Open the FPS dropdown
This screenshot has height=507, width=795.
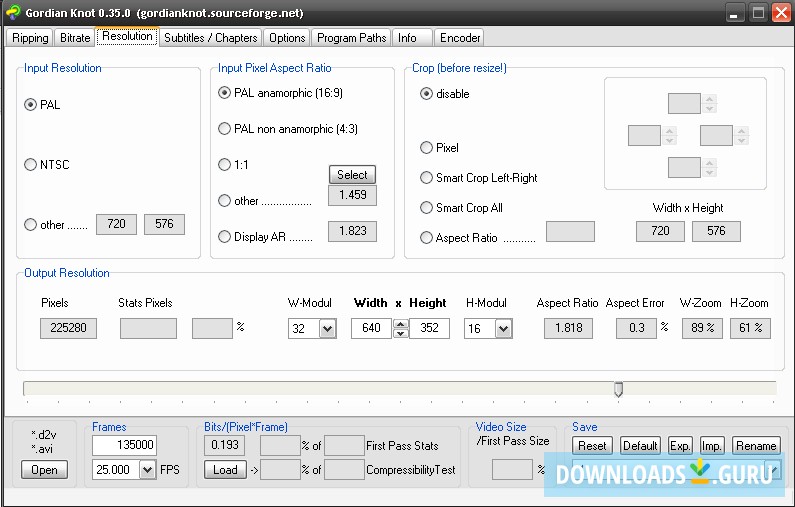click(x=147, y=469)
